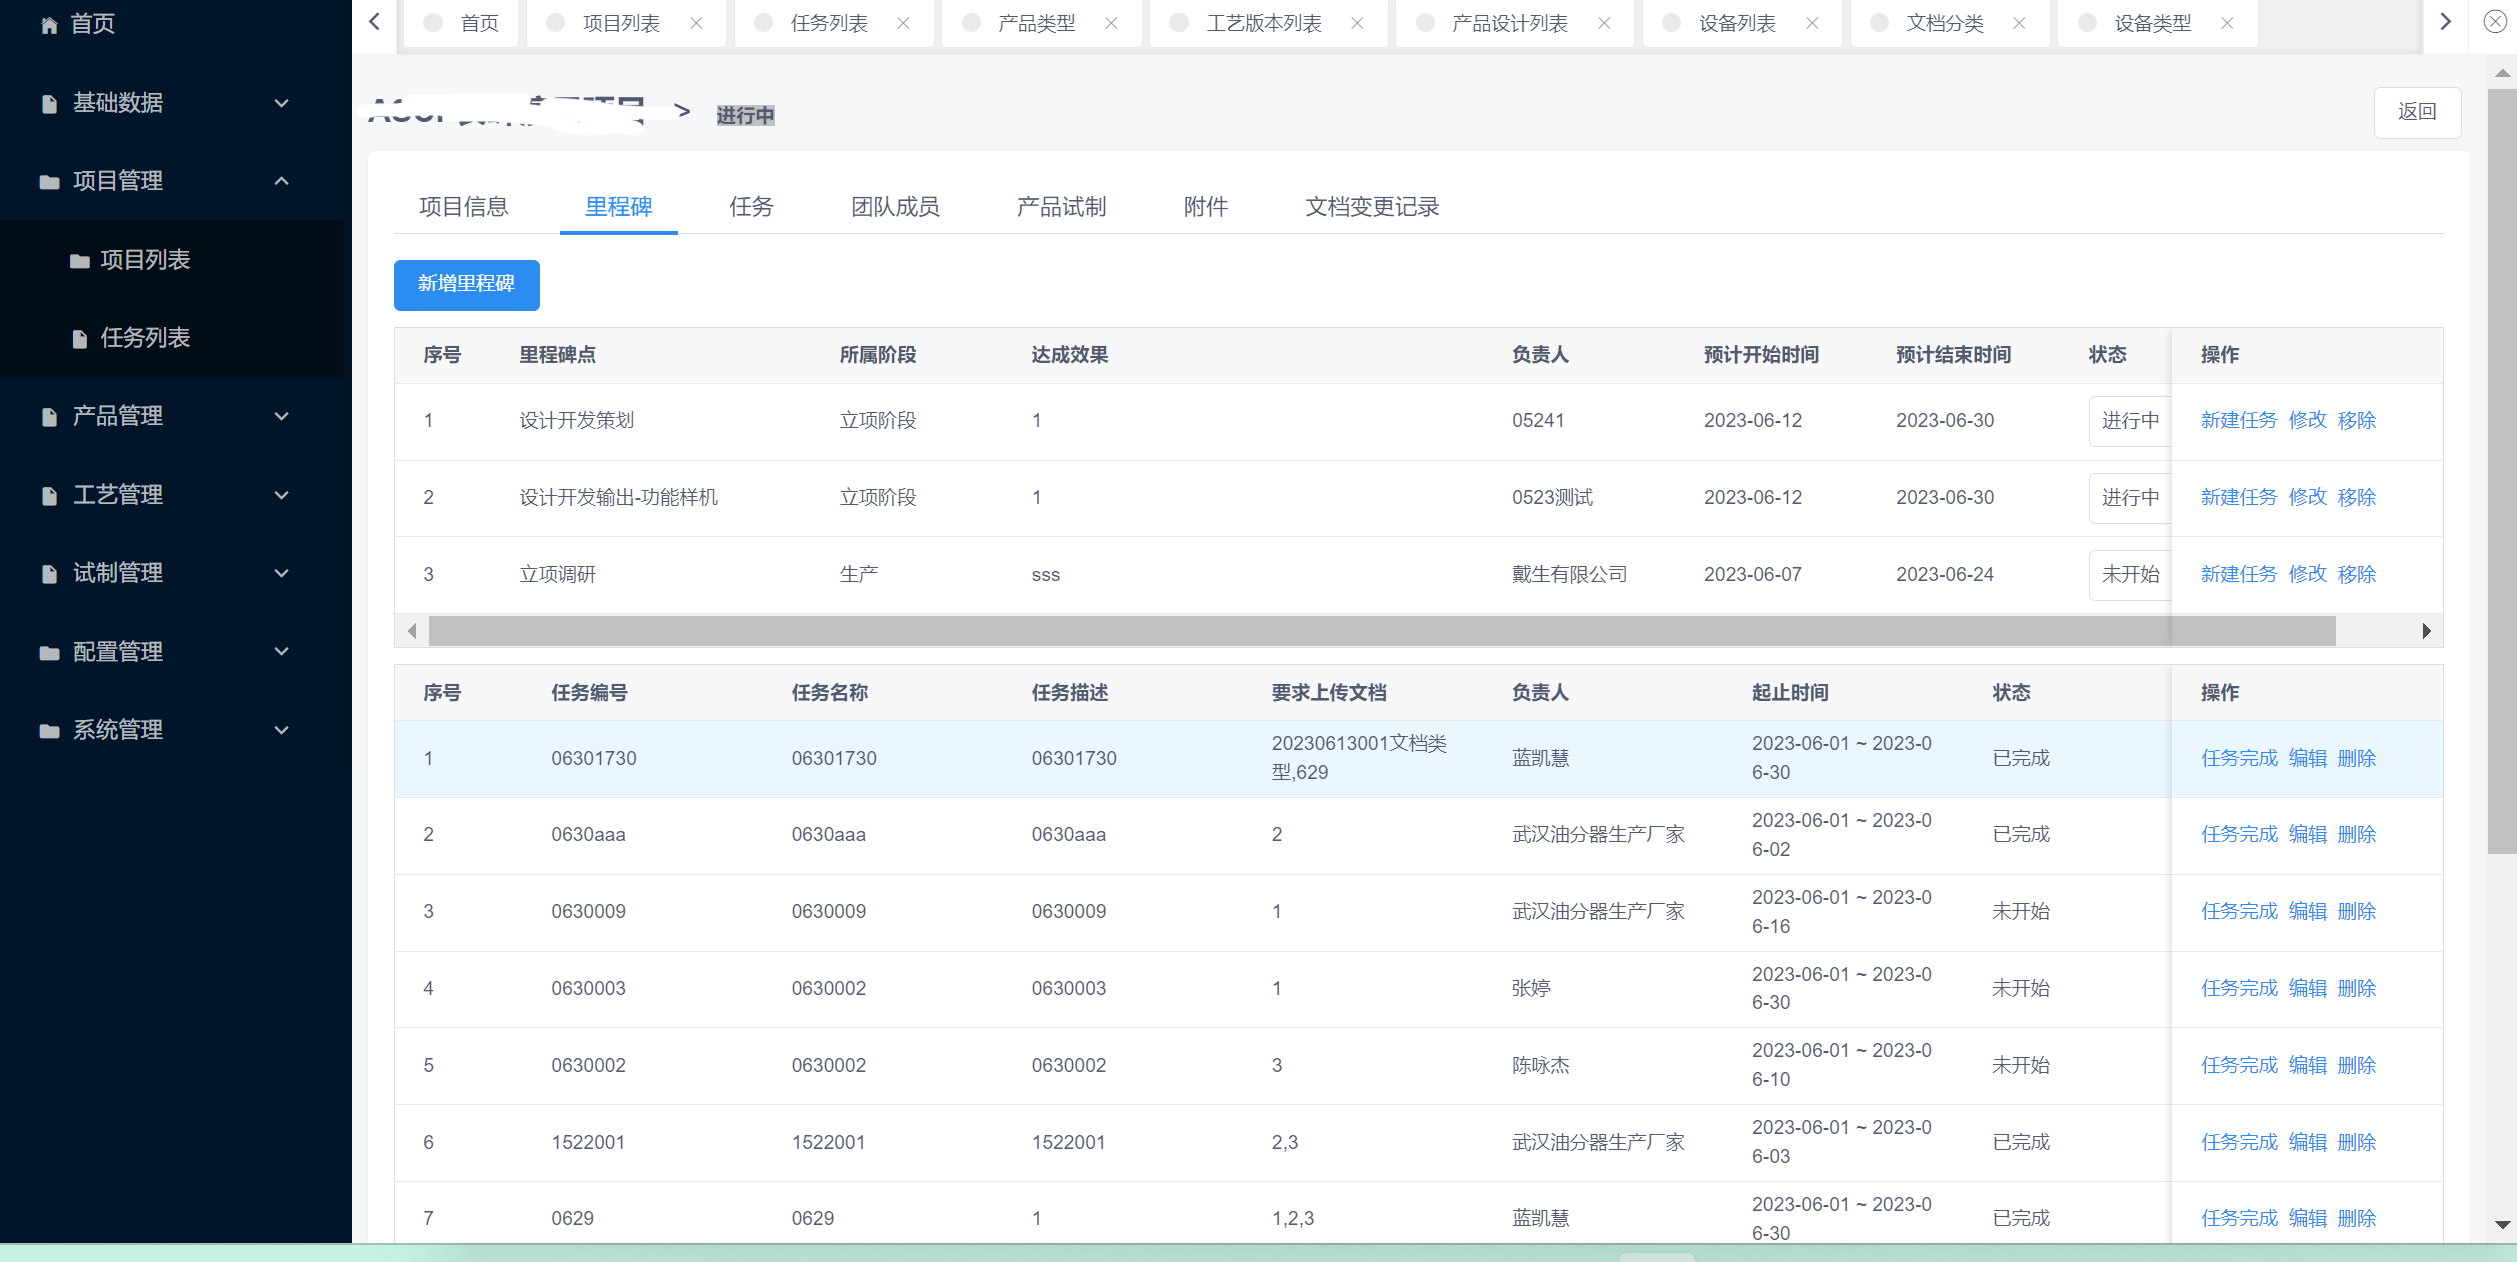Viewport: 2517px width, 1262px height.
Task: Switch to the 团队成员 tab
Action: 895,207
